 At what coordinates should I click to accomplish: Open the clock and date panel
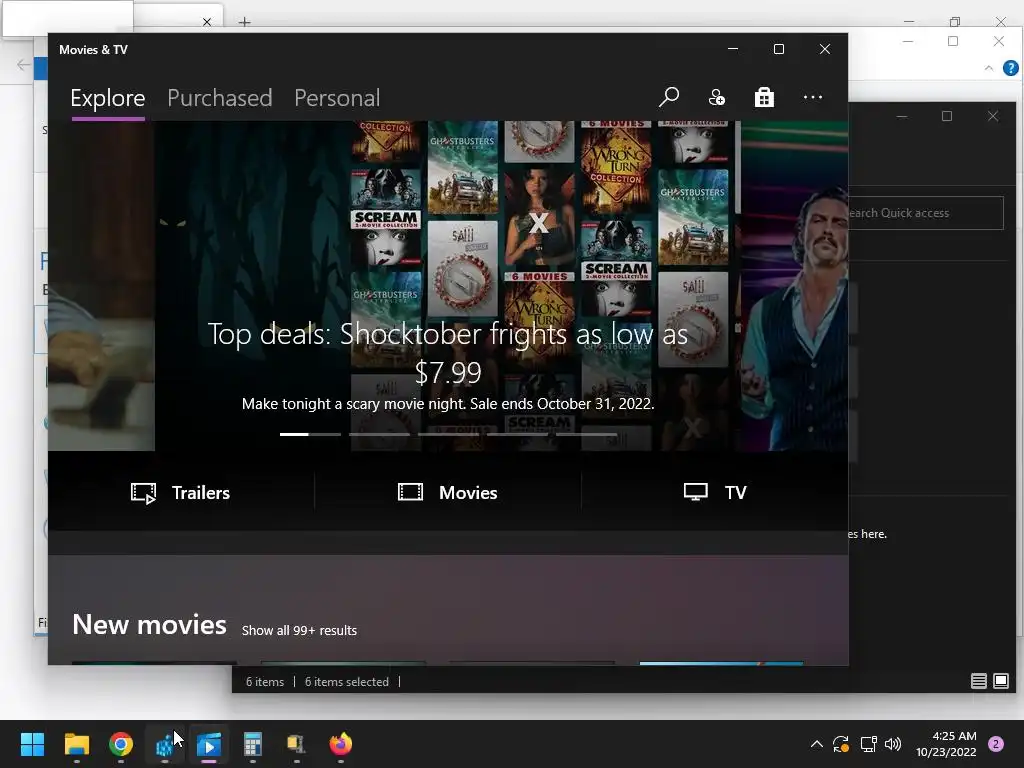(946, 744)
